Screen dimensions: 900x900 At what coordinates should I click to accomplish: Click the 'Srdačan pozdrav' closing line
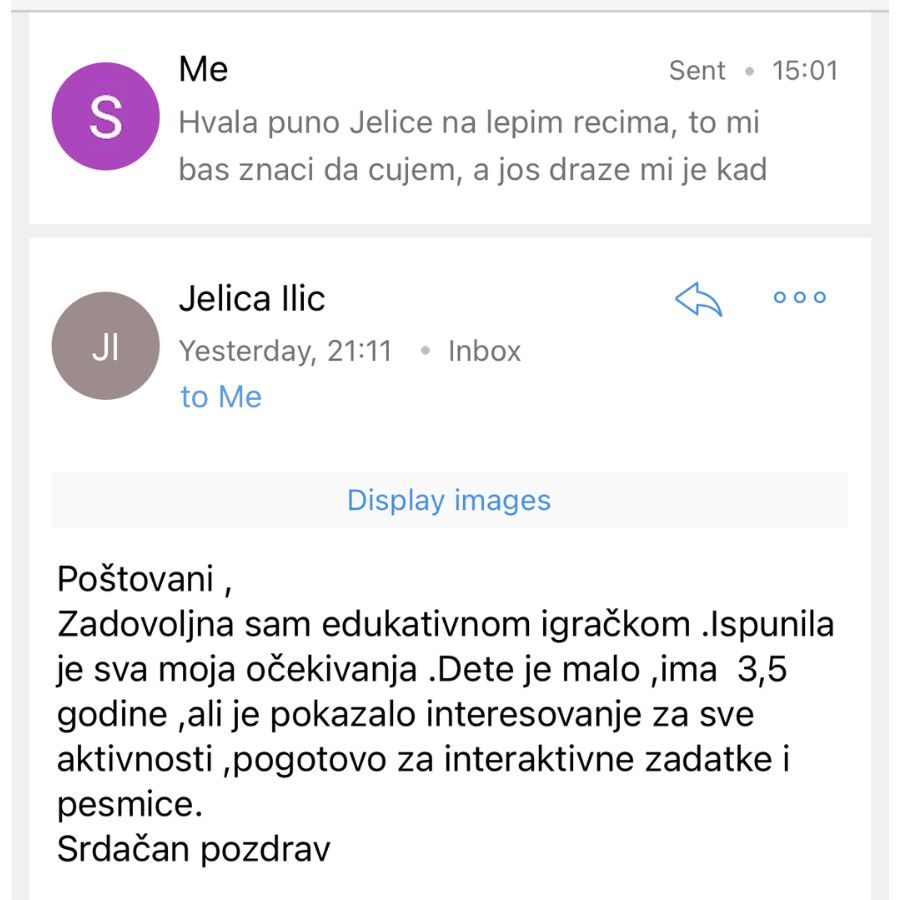pos(194,849)
